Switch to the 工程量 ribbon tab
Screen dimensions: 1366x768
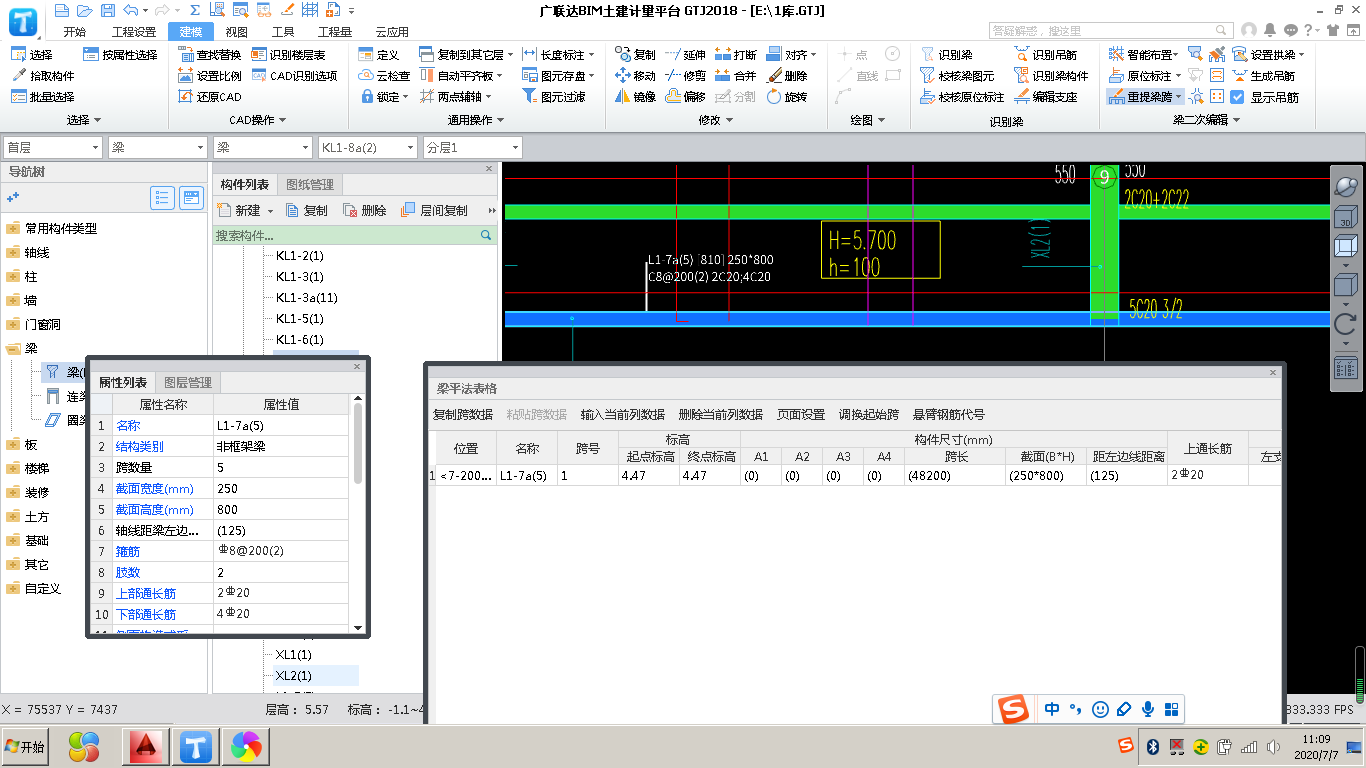click(x=335, y=32)
